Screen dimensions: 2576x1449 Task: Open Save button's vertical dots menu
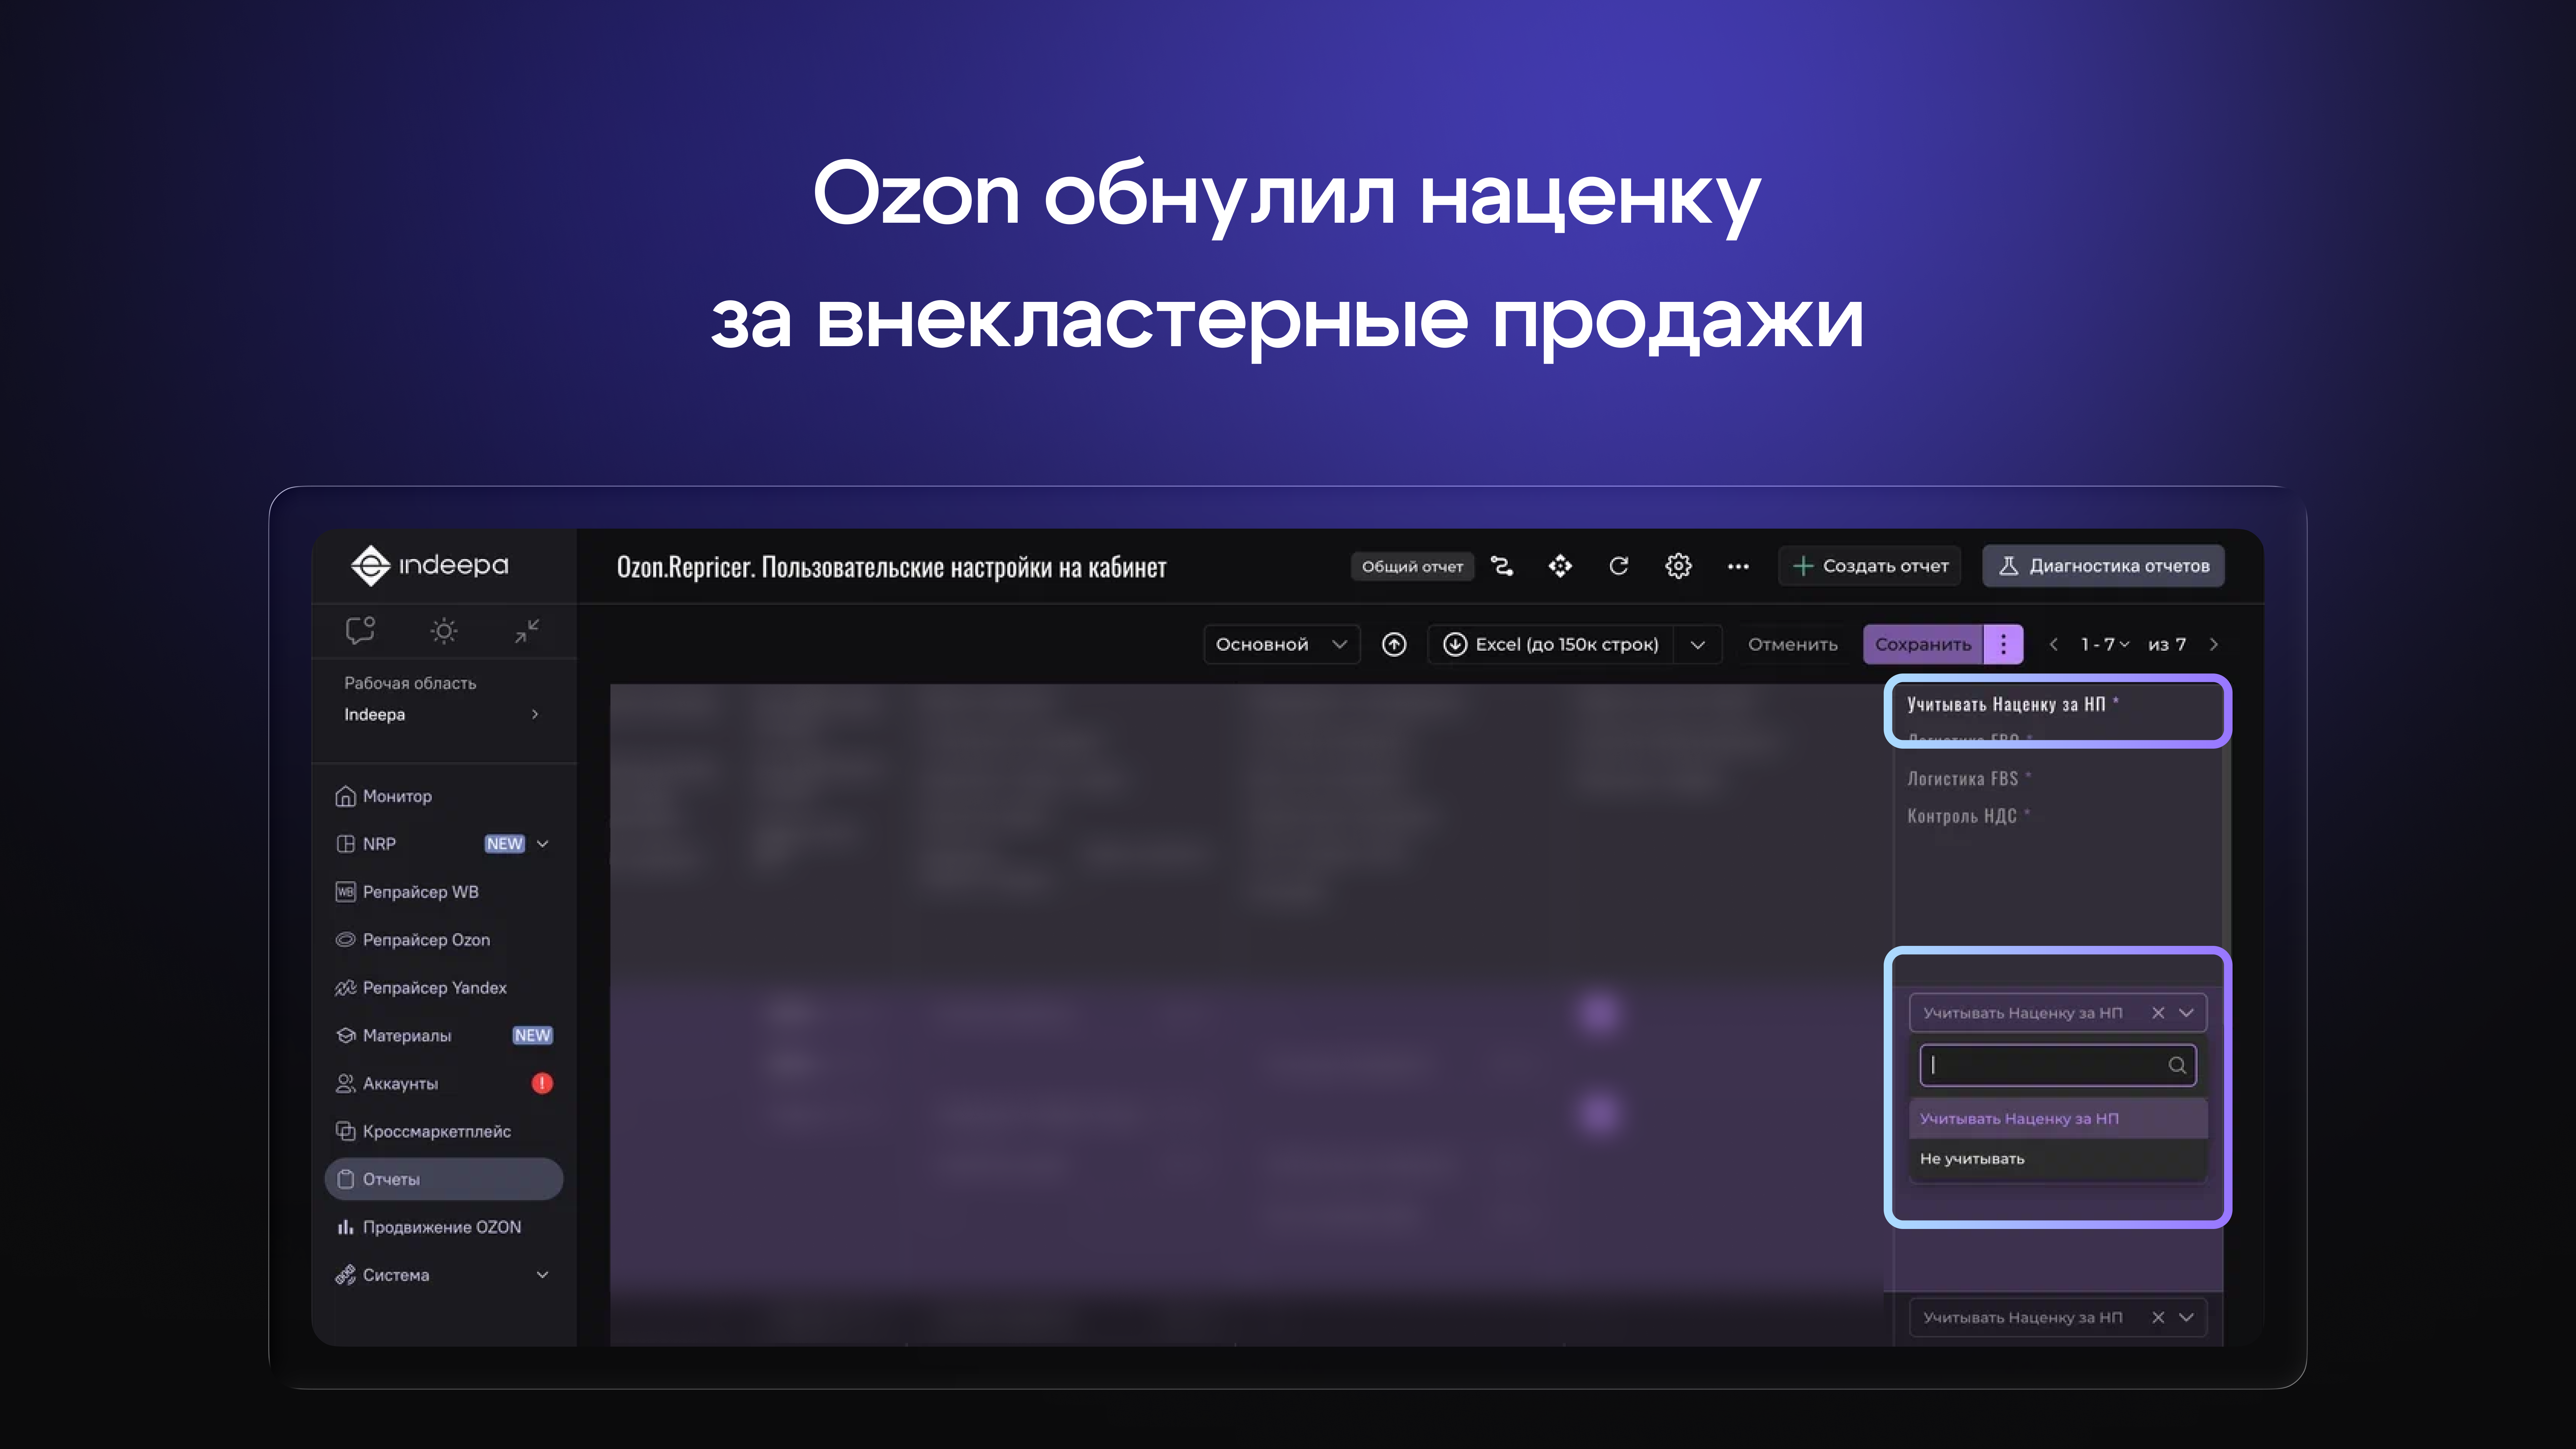pyautogui.click(x=2003, y=644)
